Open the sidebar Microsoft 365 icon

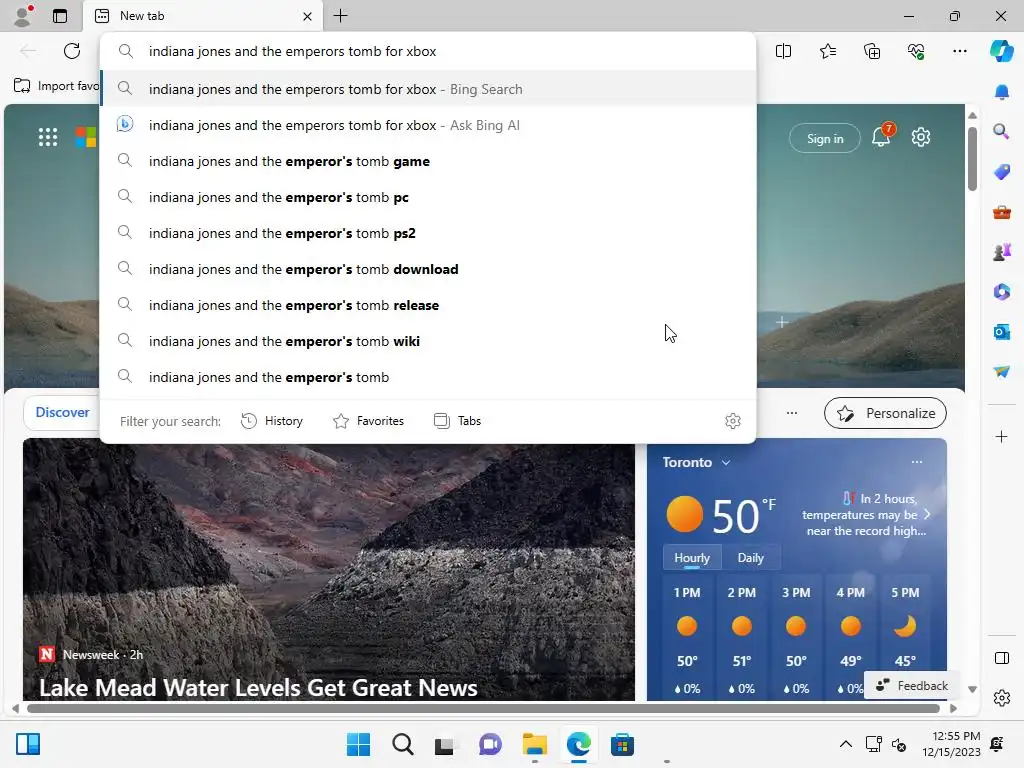click(1002, 291)
